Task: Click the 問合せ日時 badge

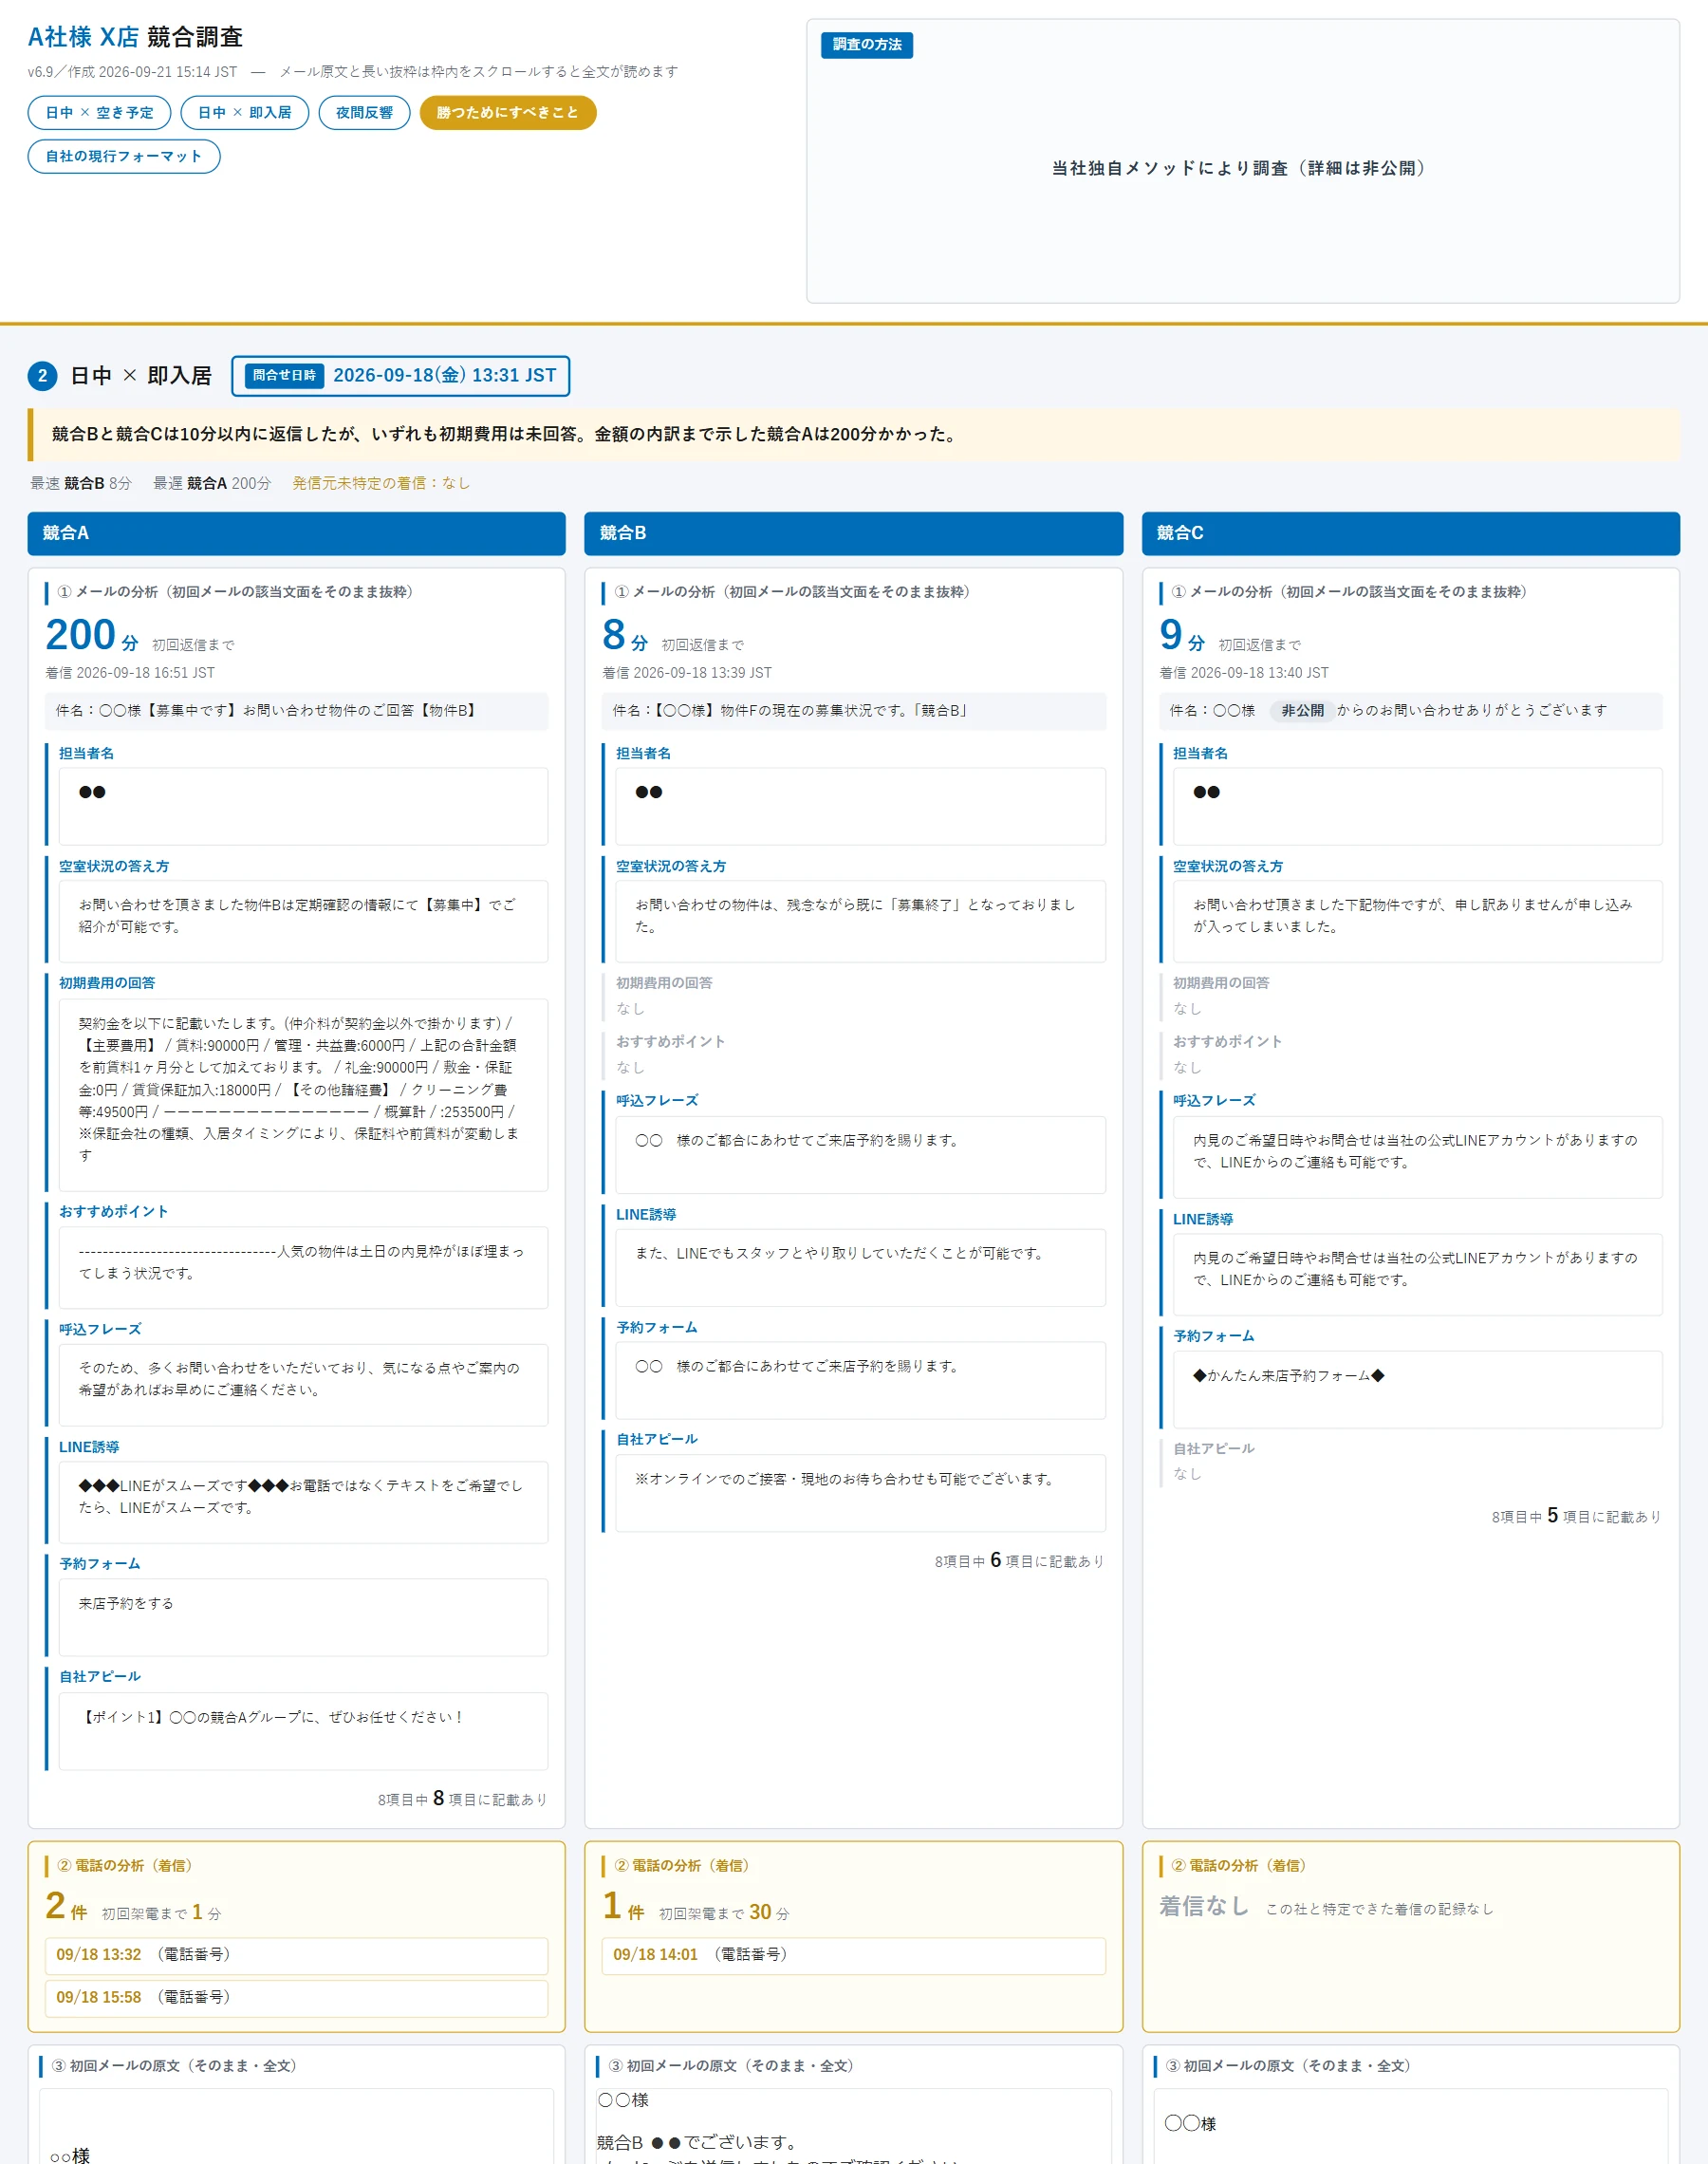Action: point(284,375)
